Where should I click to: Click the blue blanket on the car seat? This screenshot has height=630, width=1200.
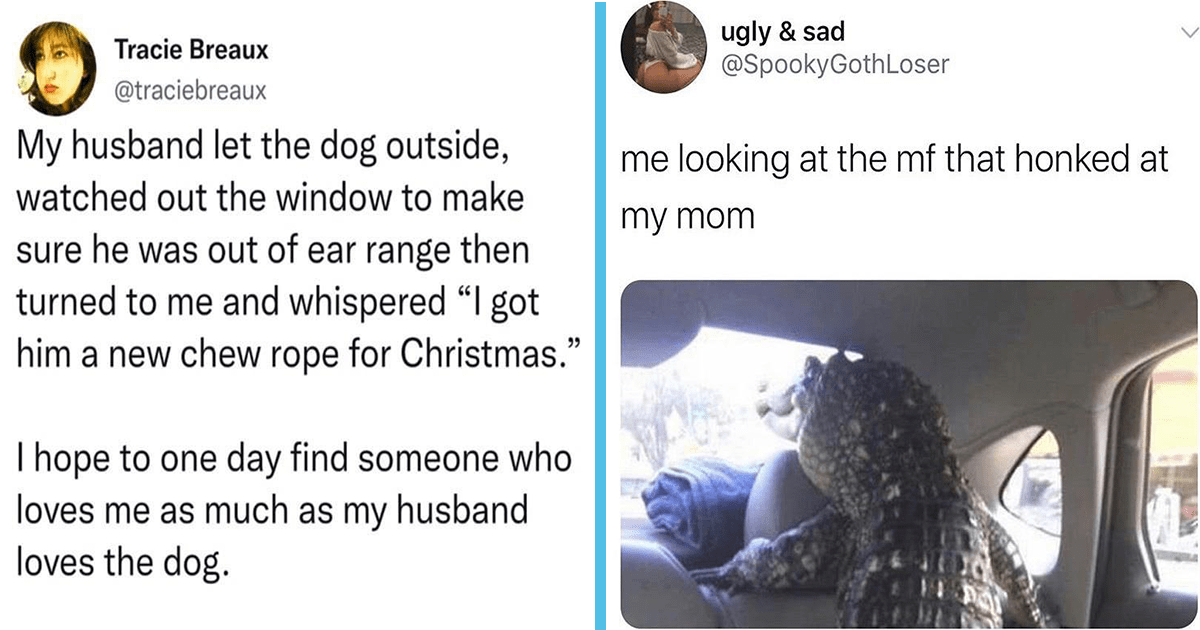695,510
